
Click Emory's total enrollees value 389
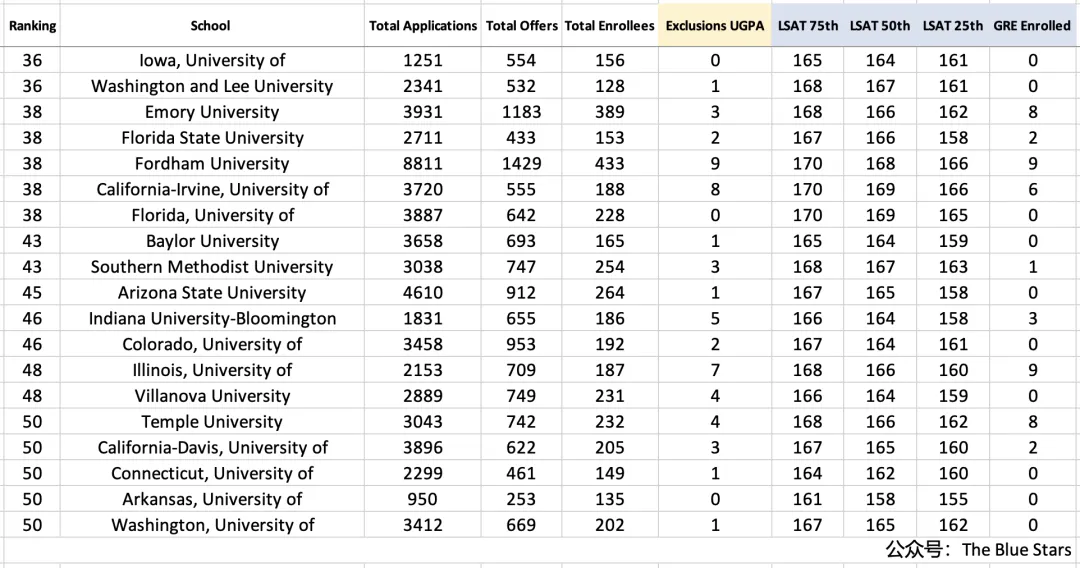(x=610, y=112)
